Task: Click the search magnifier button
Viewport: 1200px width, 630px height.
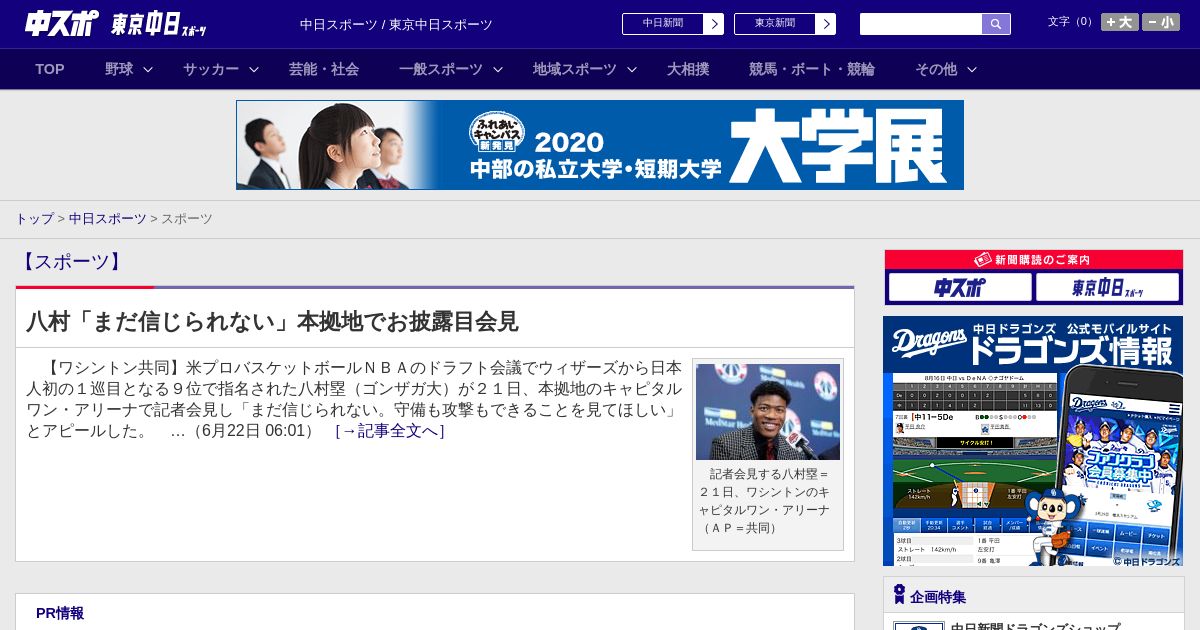Action: (x=996, y=24)
